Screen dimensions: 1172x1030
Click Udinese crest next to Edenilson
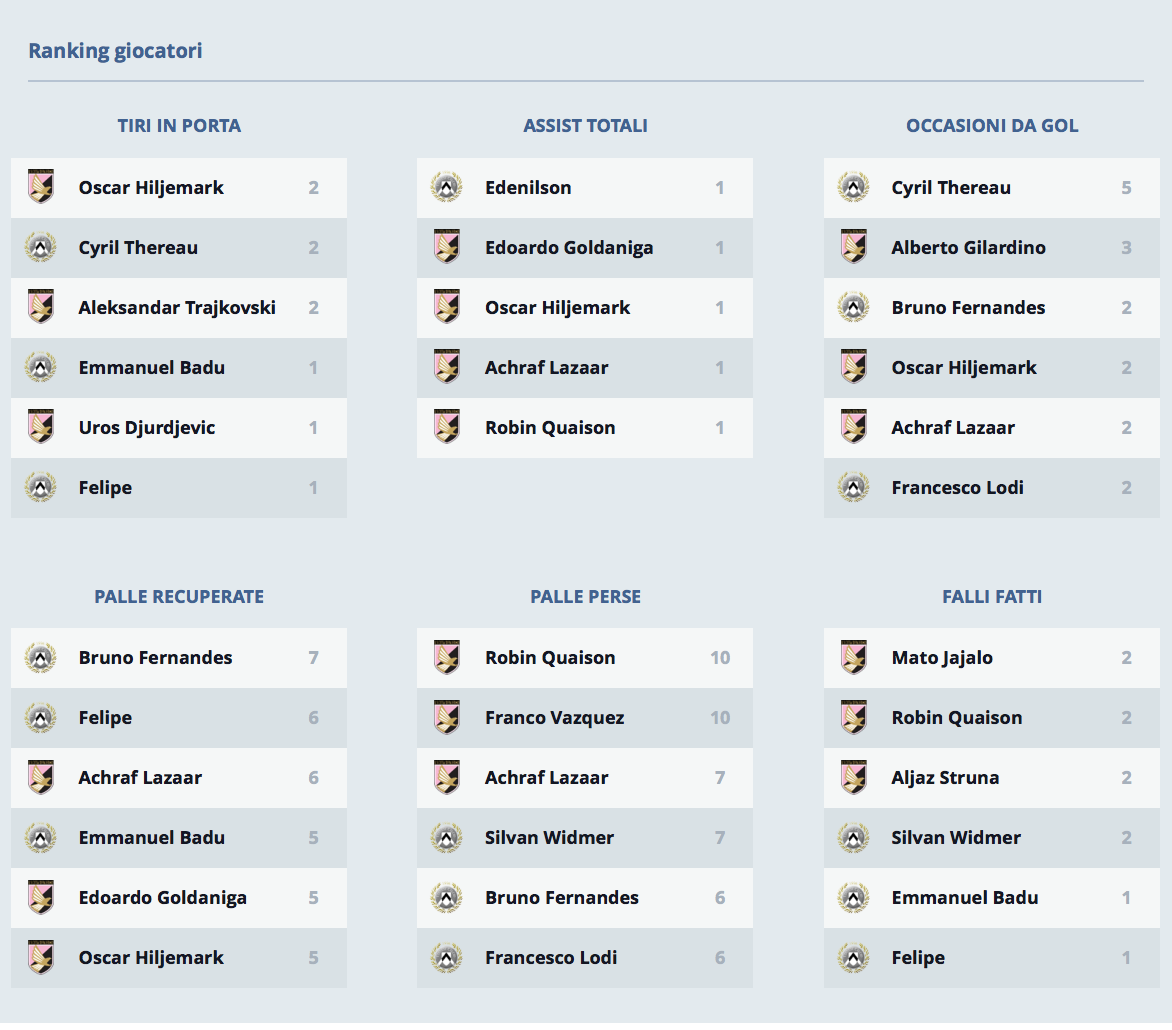coord(447,187)
